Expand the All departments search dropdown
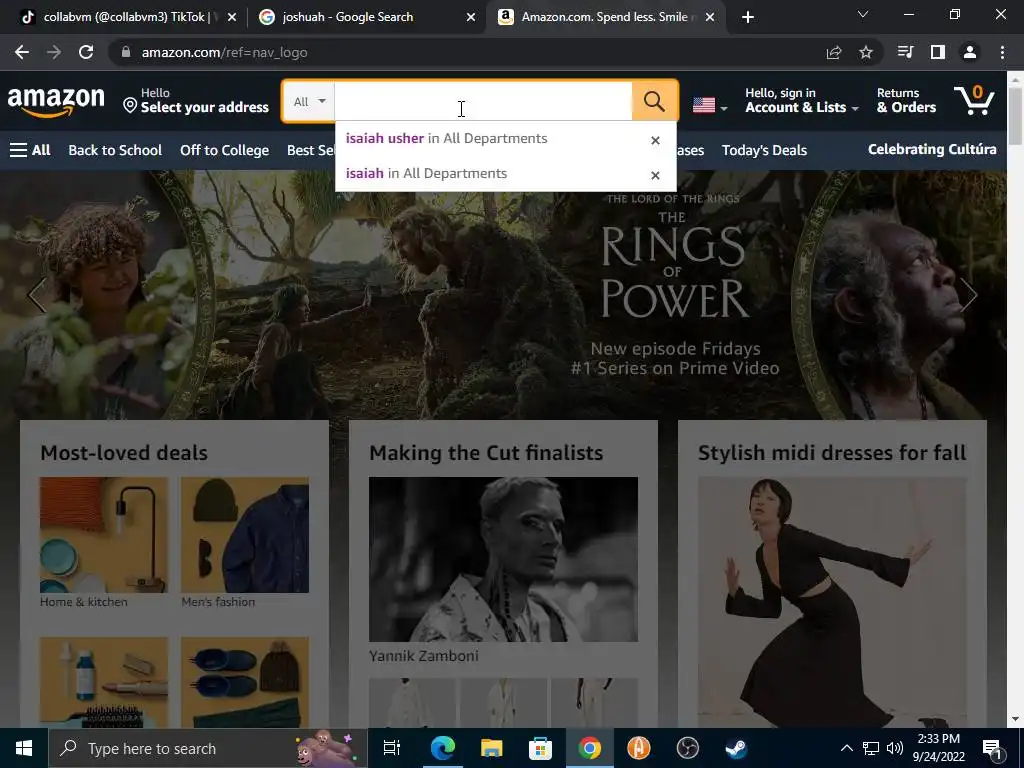 309,101
